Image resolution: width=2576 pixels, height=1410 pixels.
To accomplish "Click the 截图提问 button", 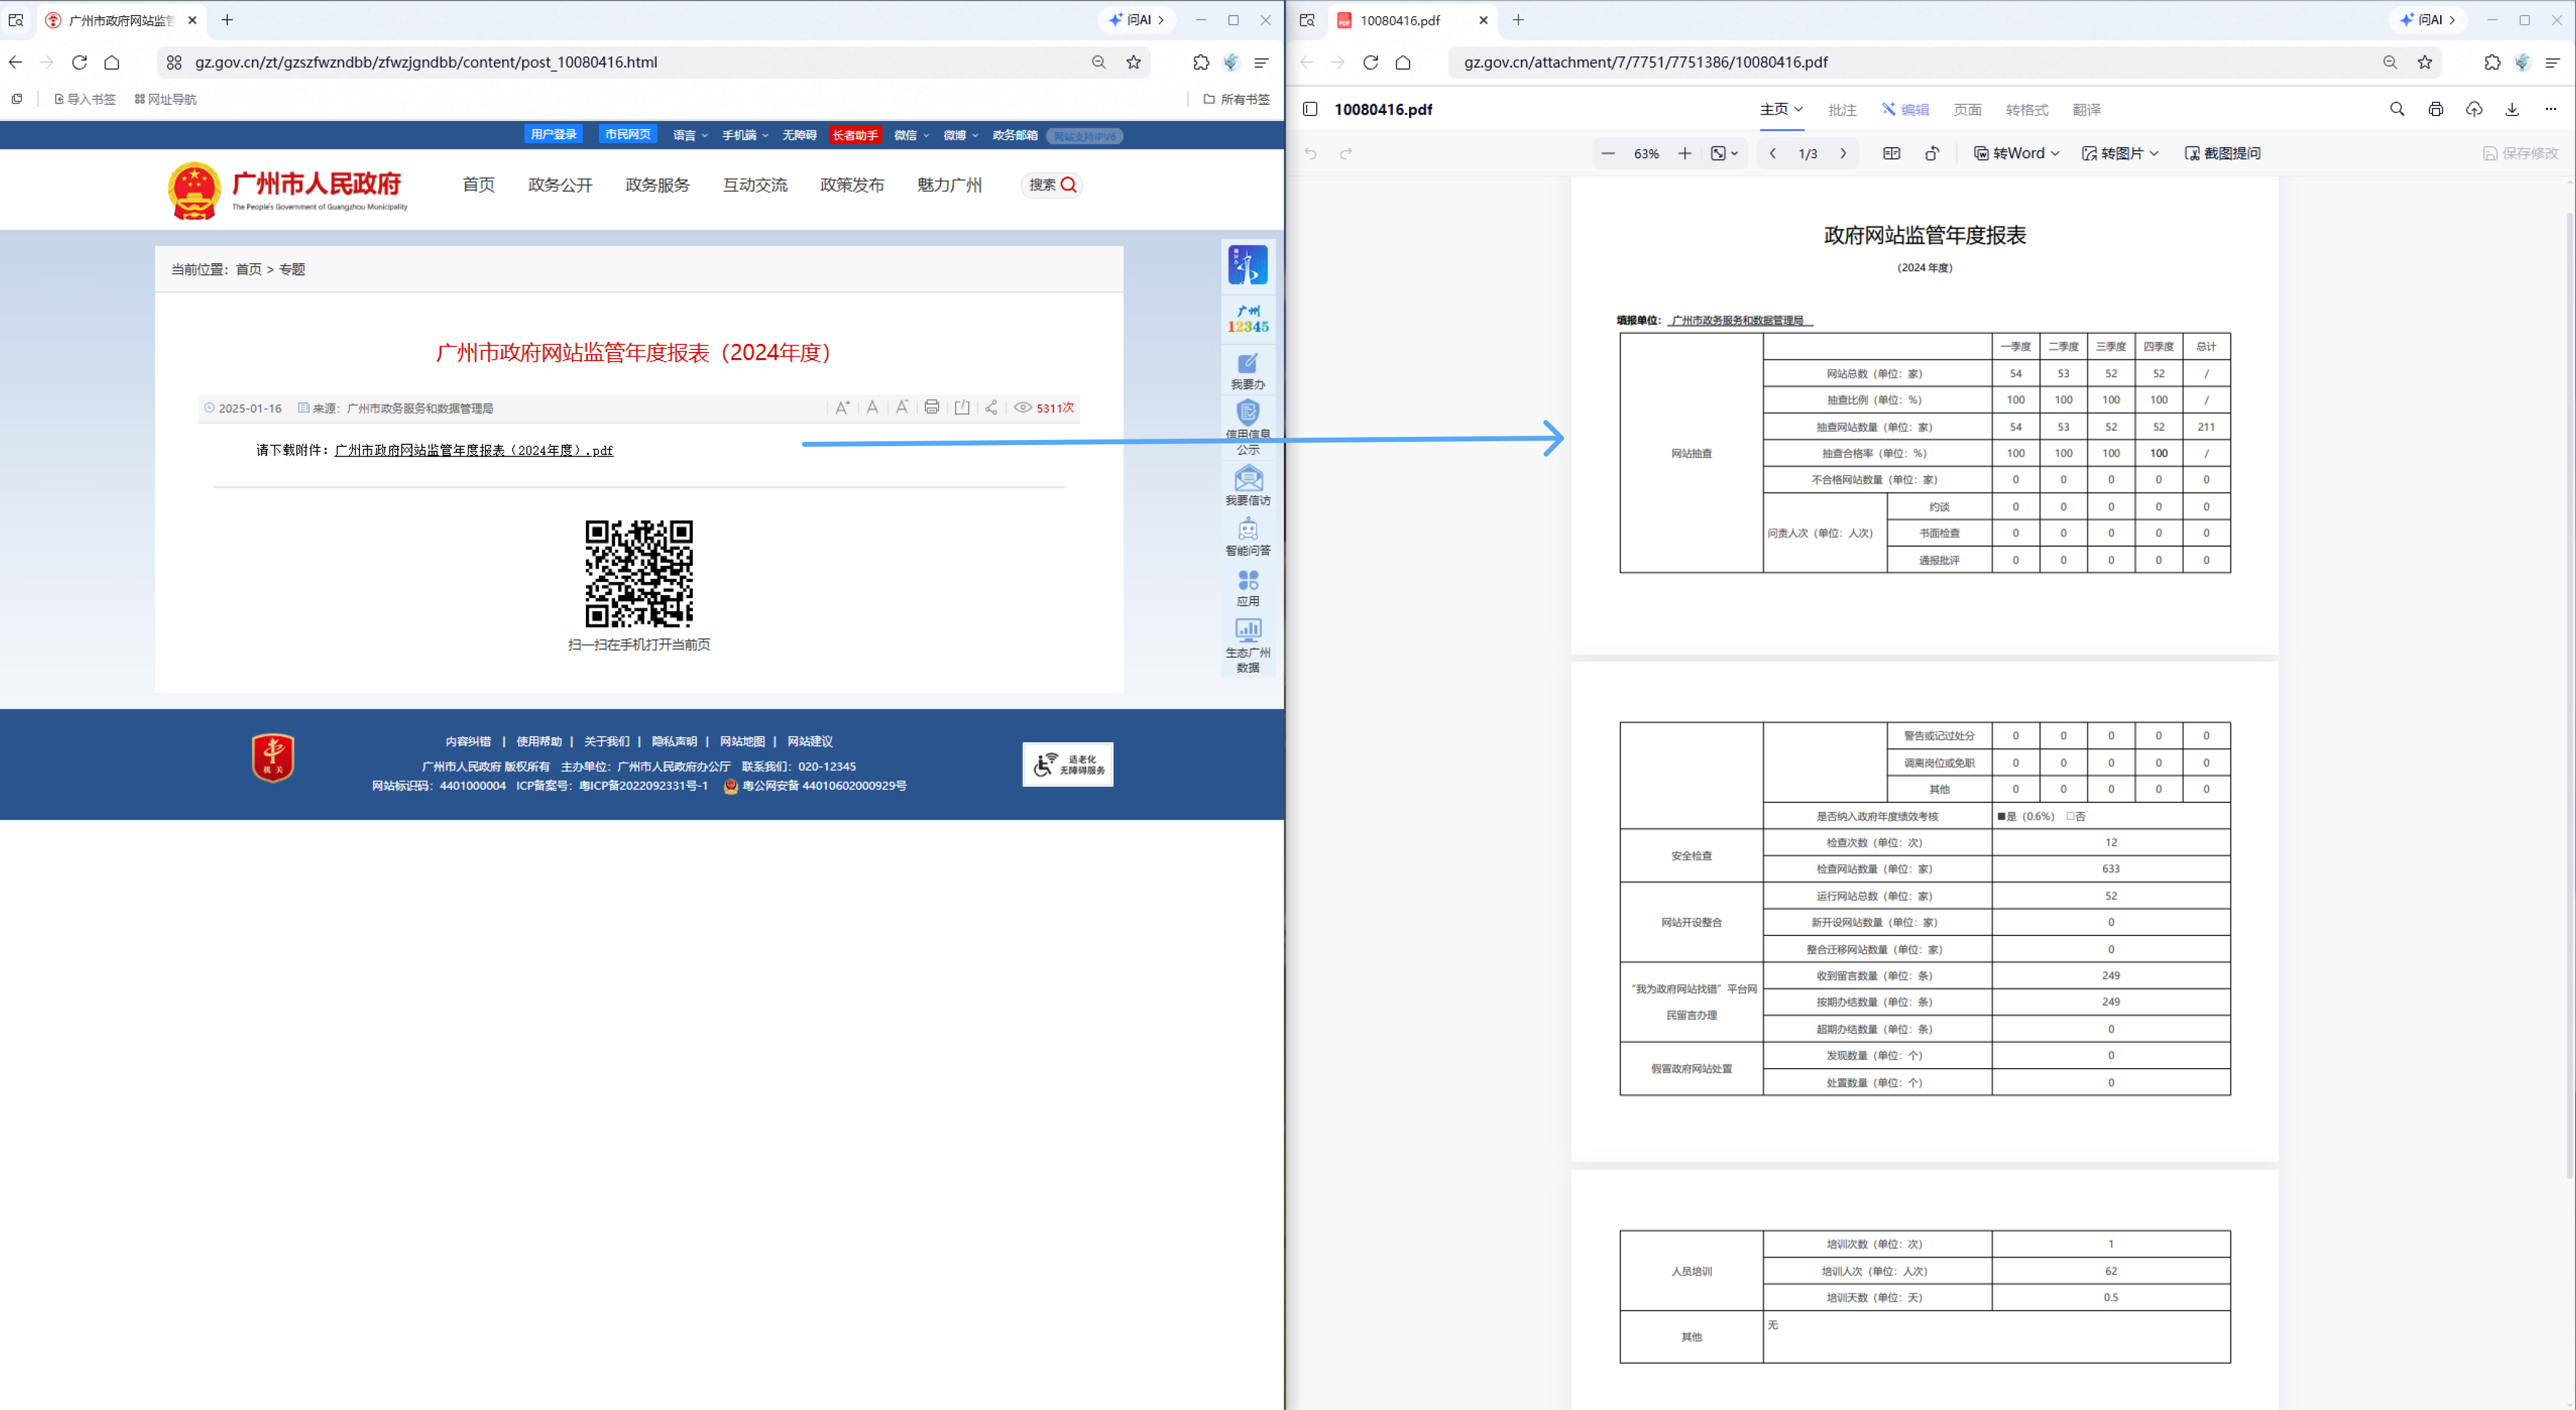I will point(2223,153).
